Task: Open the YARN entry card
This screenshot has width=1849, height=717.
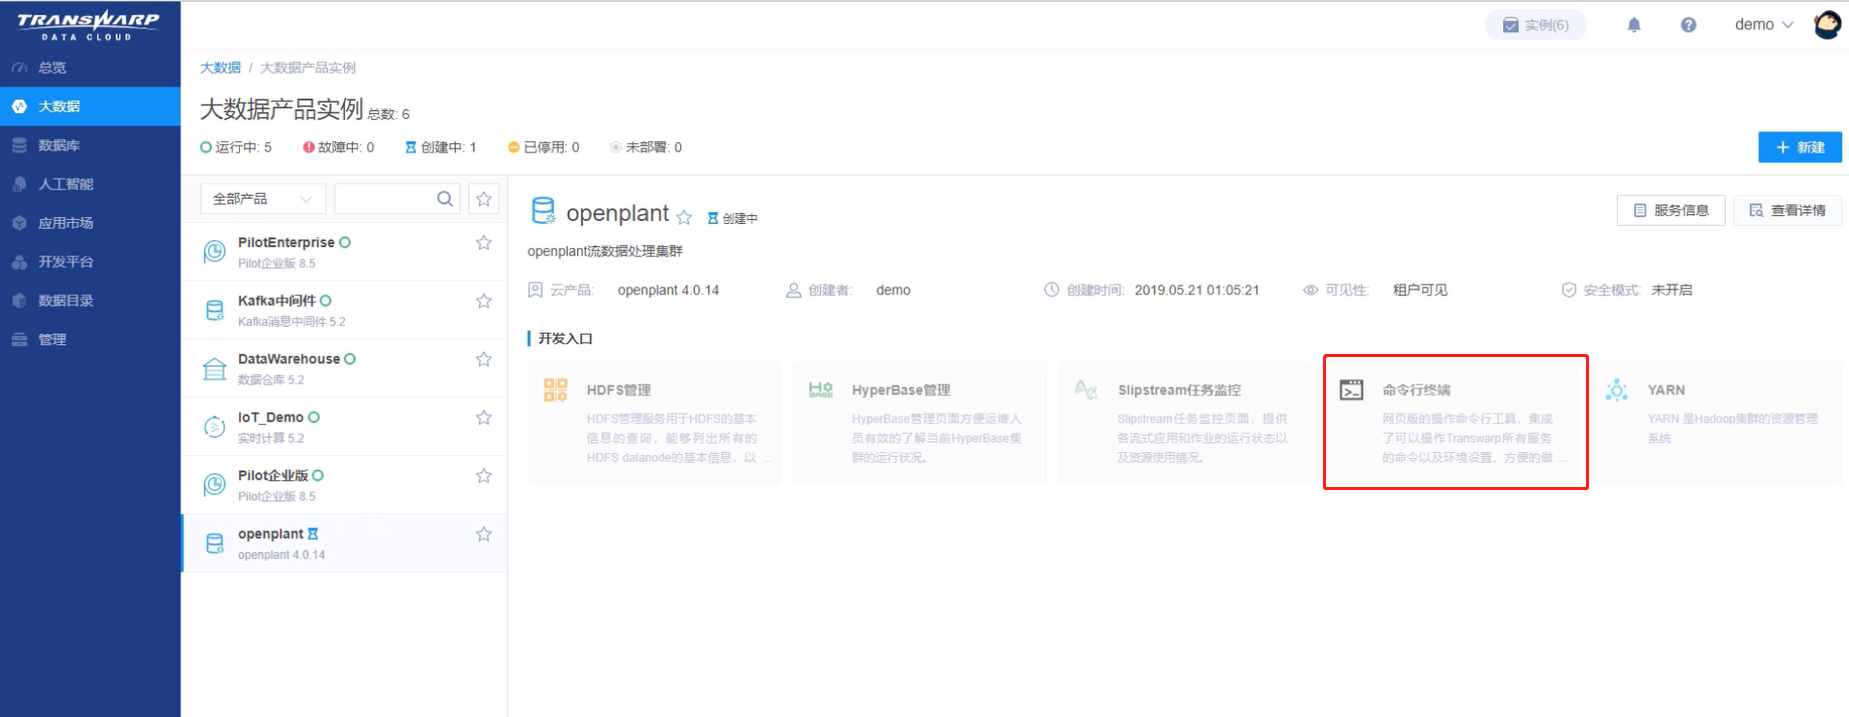Action: coord(1716,423)
